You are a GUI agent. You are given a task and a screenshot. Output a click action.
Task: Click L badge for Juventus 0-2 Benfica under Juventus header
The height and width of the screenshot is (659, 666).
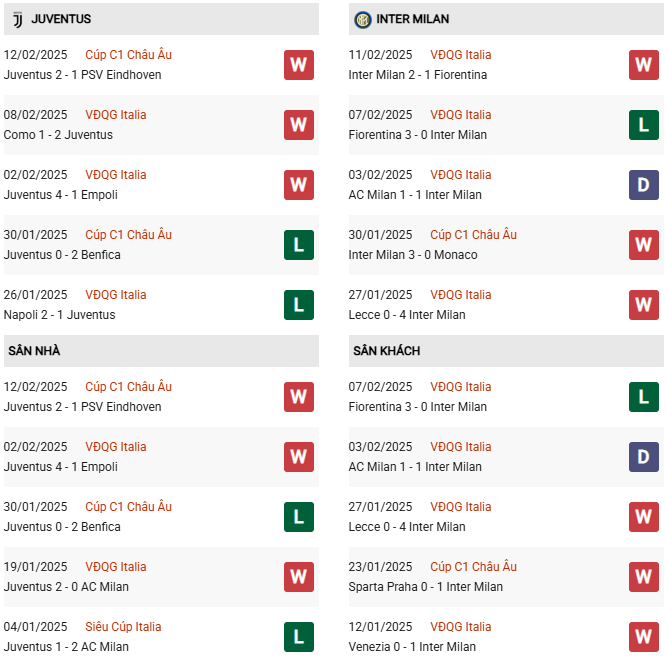pyautogui.click(x=298, y=245)
